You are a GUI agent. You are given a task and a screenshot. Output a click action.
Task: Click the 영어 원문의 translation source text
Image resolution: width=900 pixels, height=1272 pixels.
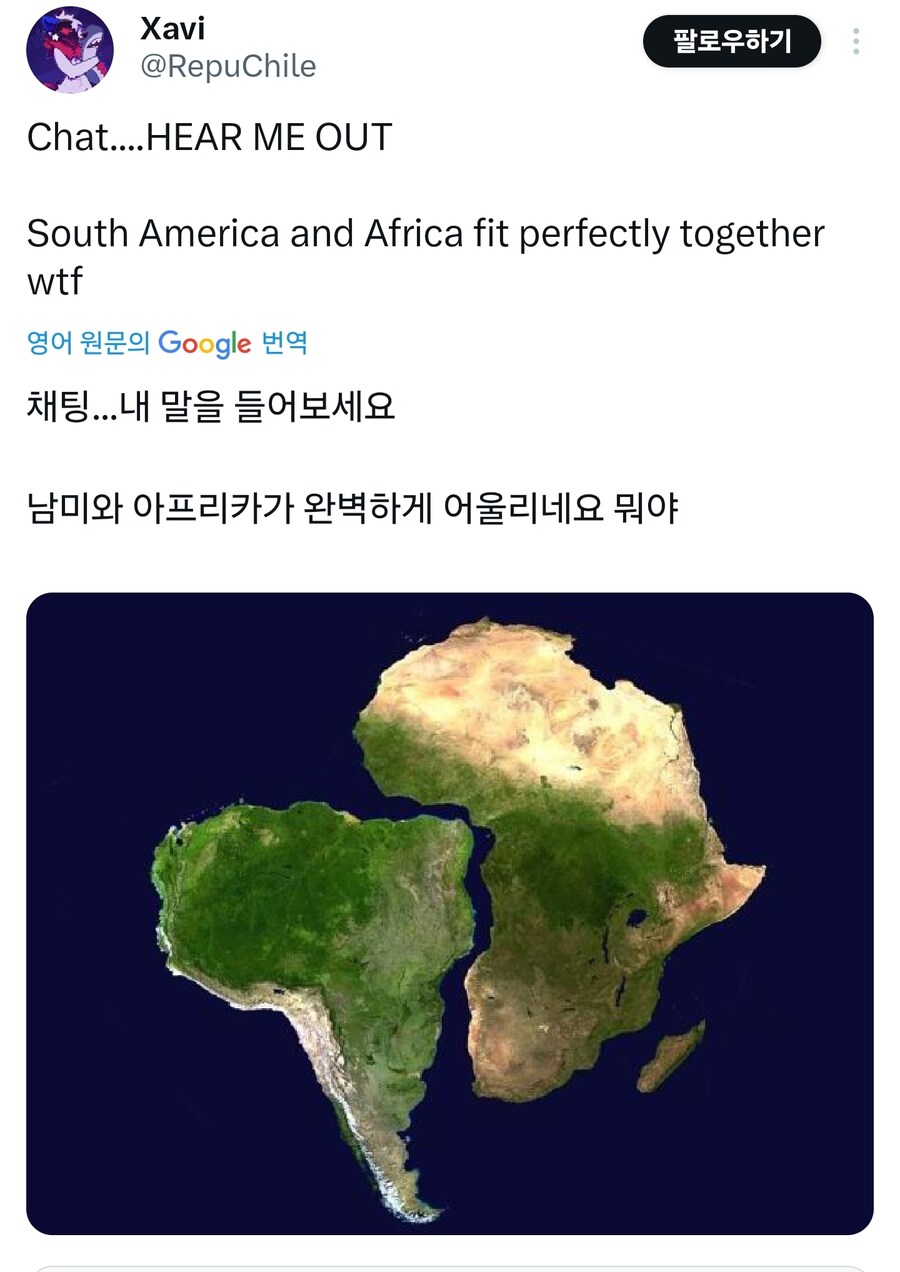(x=88, y=344)
